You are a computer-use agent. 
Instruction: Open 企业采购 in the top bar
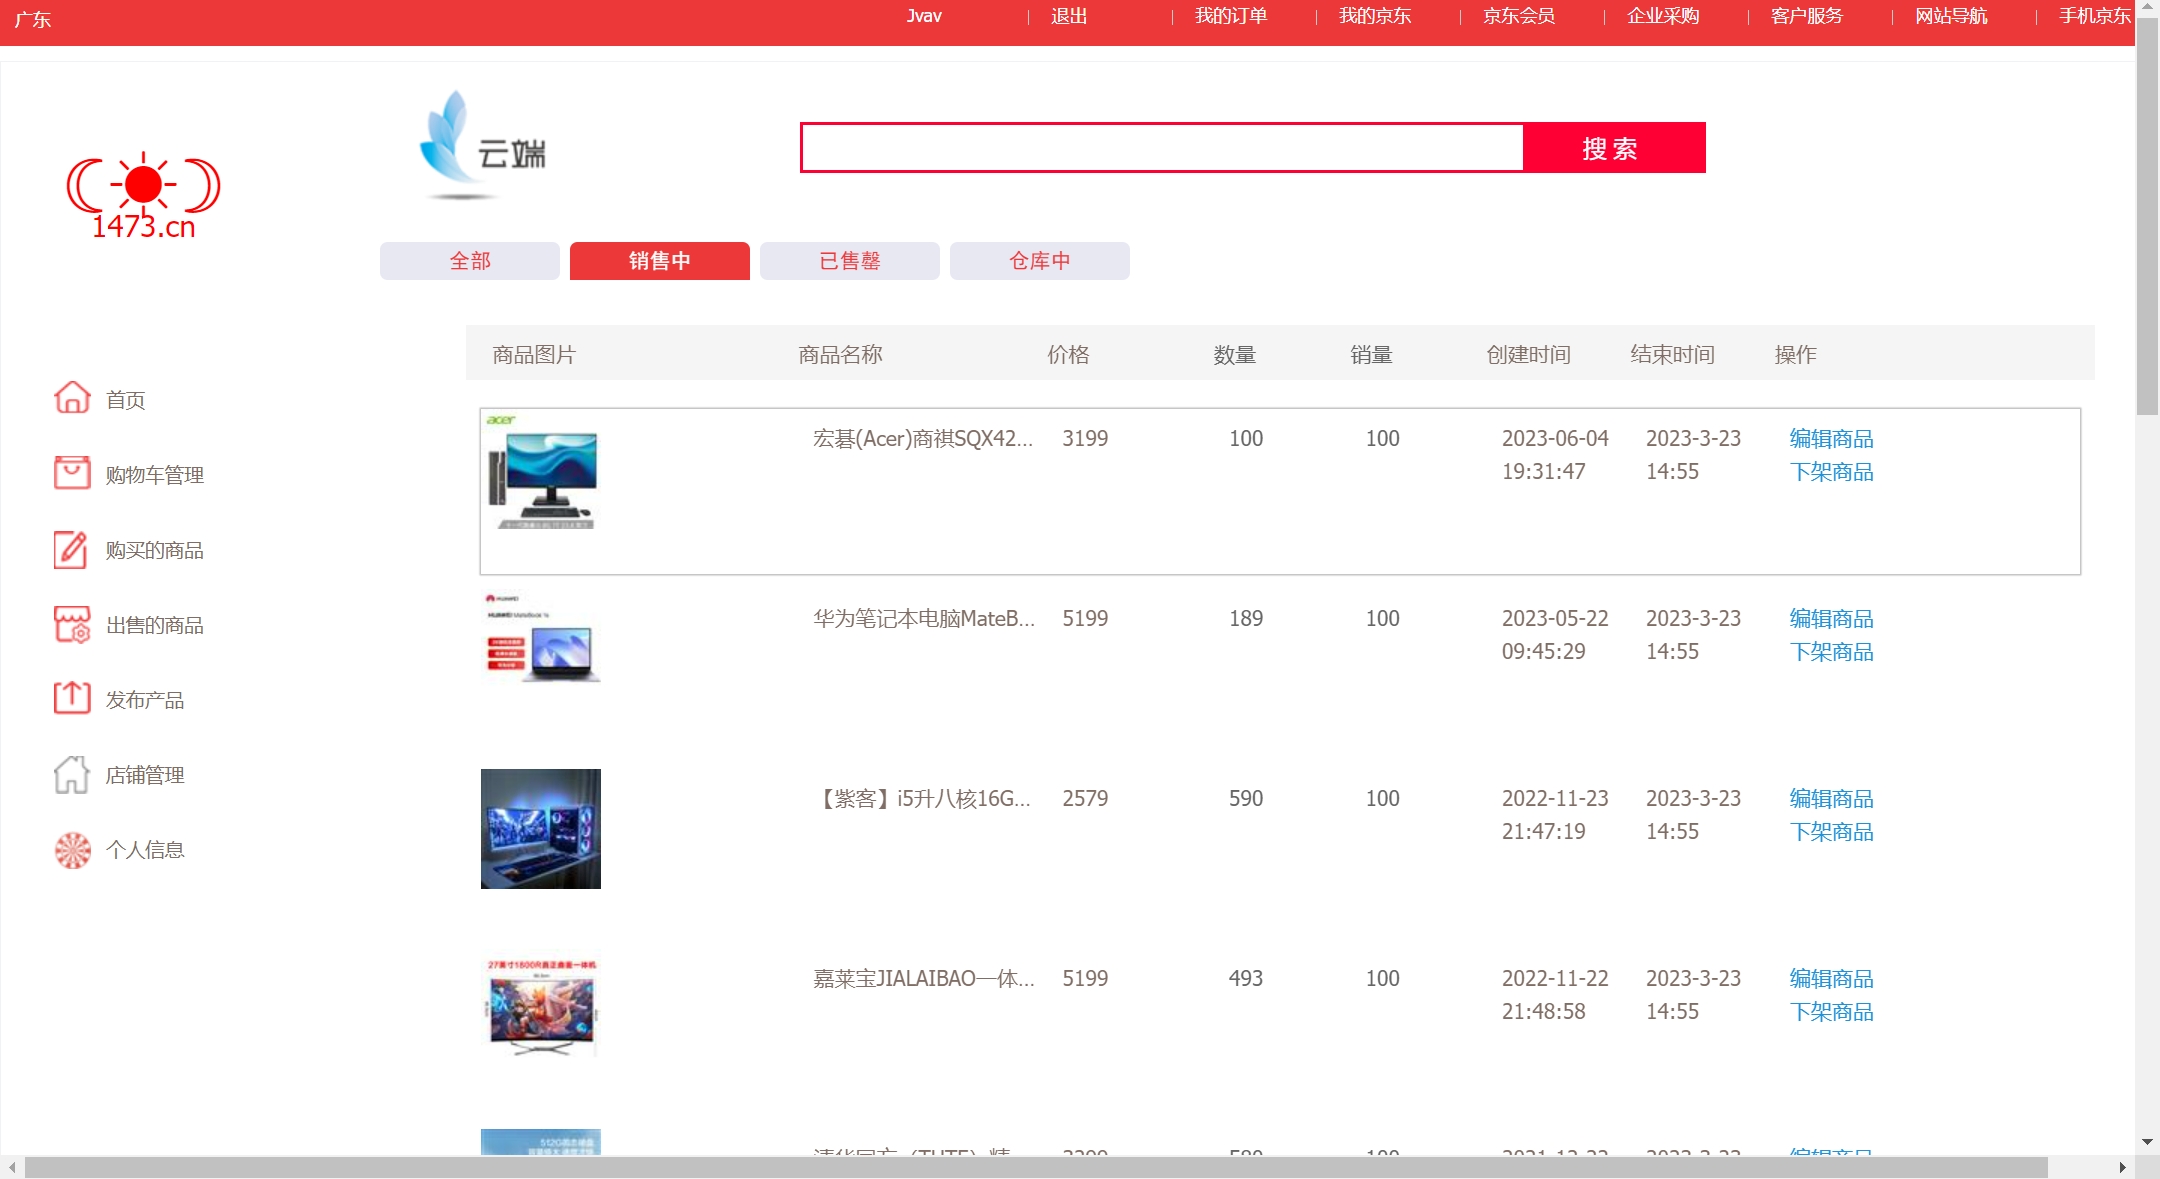(x=1663, y=16)
